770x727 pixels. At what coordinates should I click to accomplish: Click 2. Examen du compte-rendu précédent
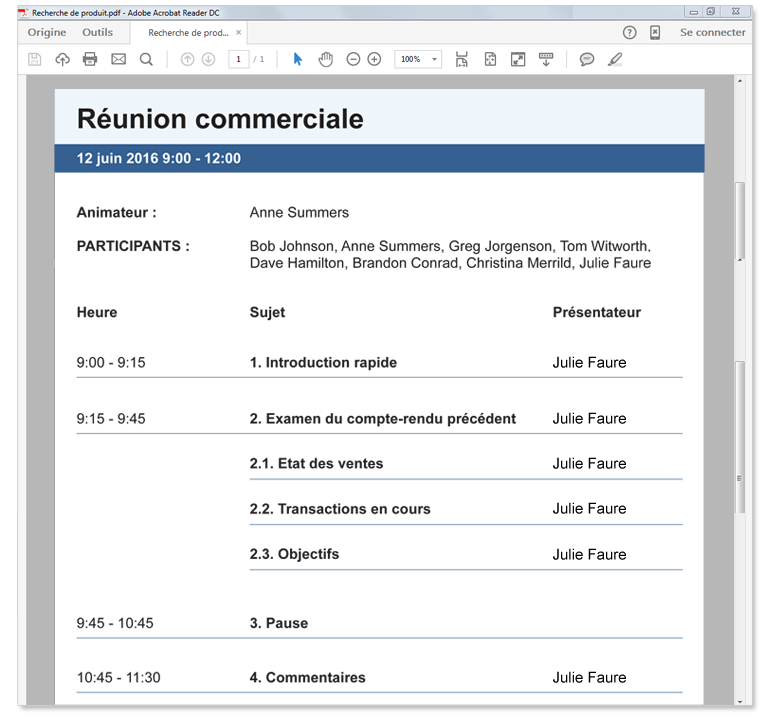click(x=383, y=419)
